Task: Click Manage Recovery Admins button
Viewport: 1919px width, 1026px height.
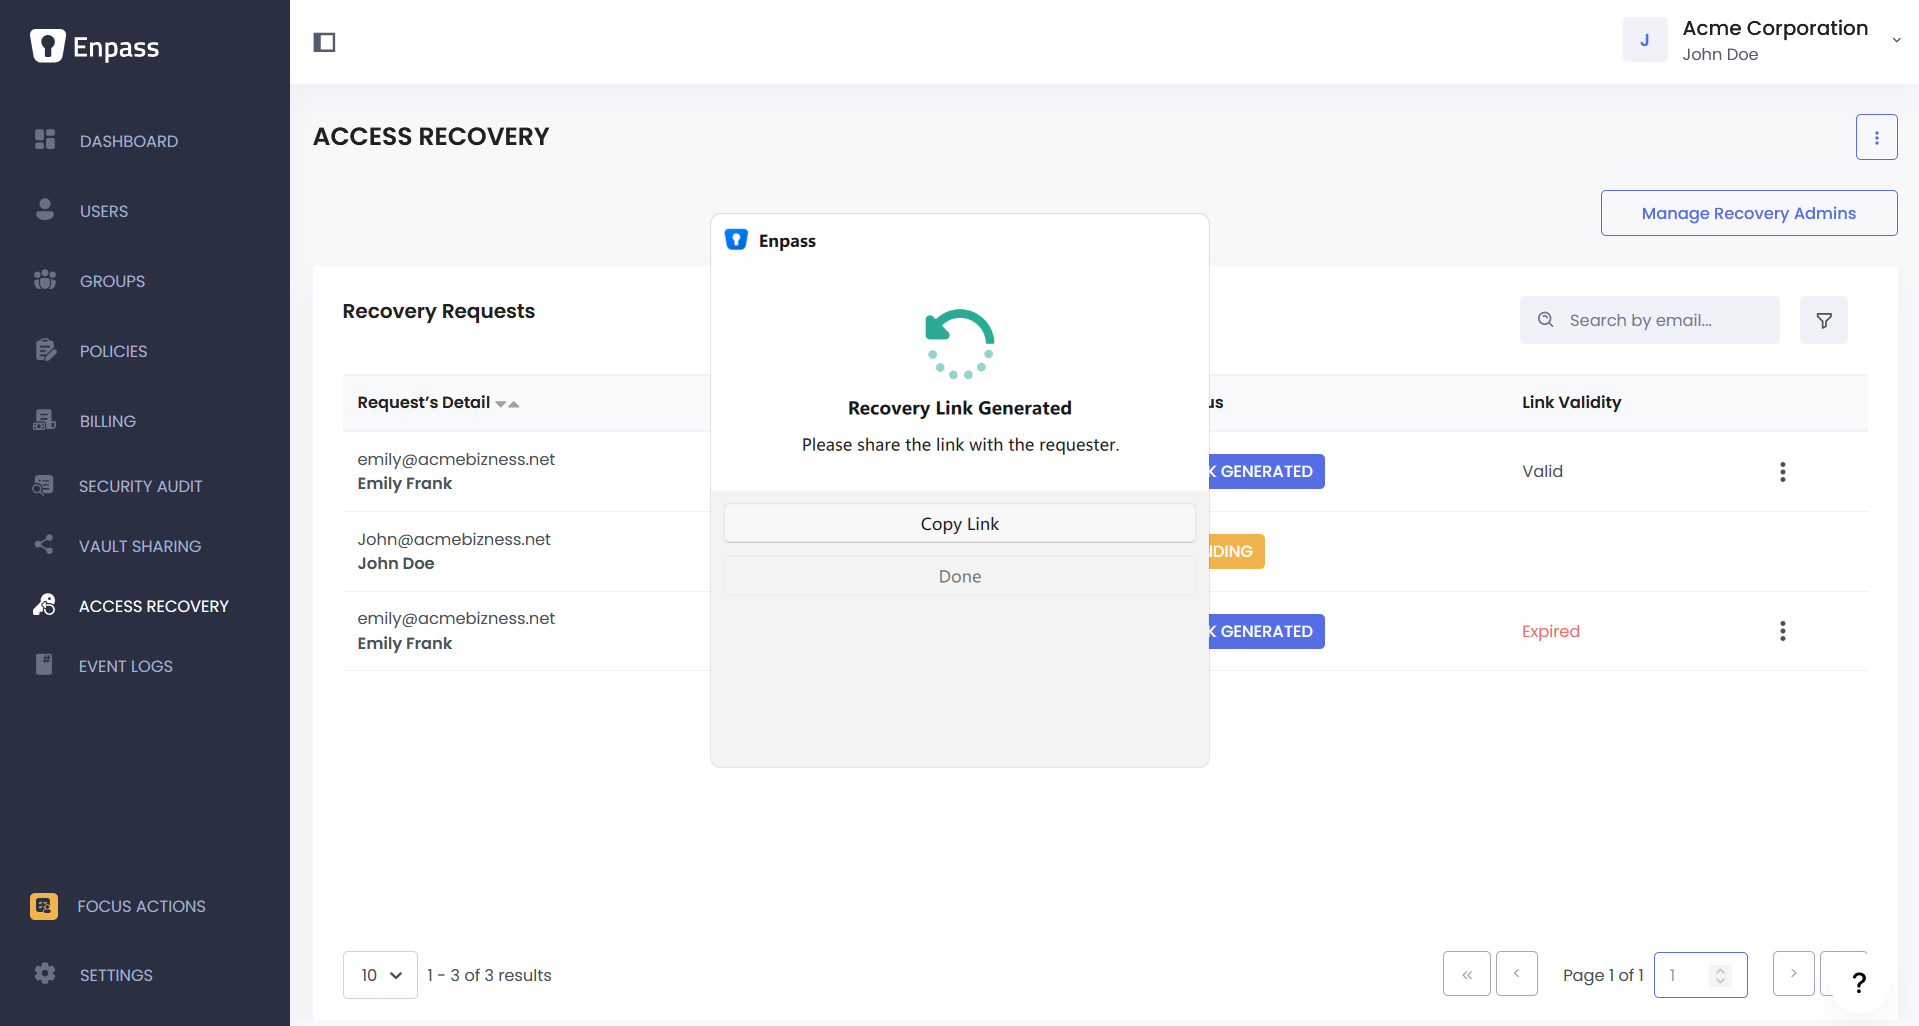Action: pyautogui.click(x=1748, y=213)
